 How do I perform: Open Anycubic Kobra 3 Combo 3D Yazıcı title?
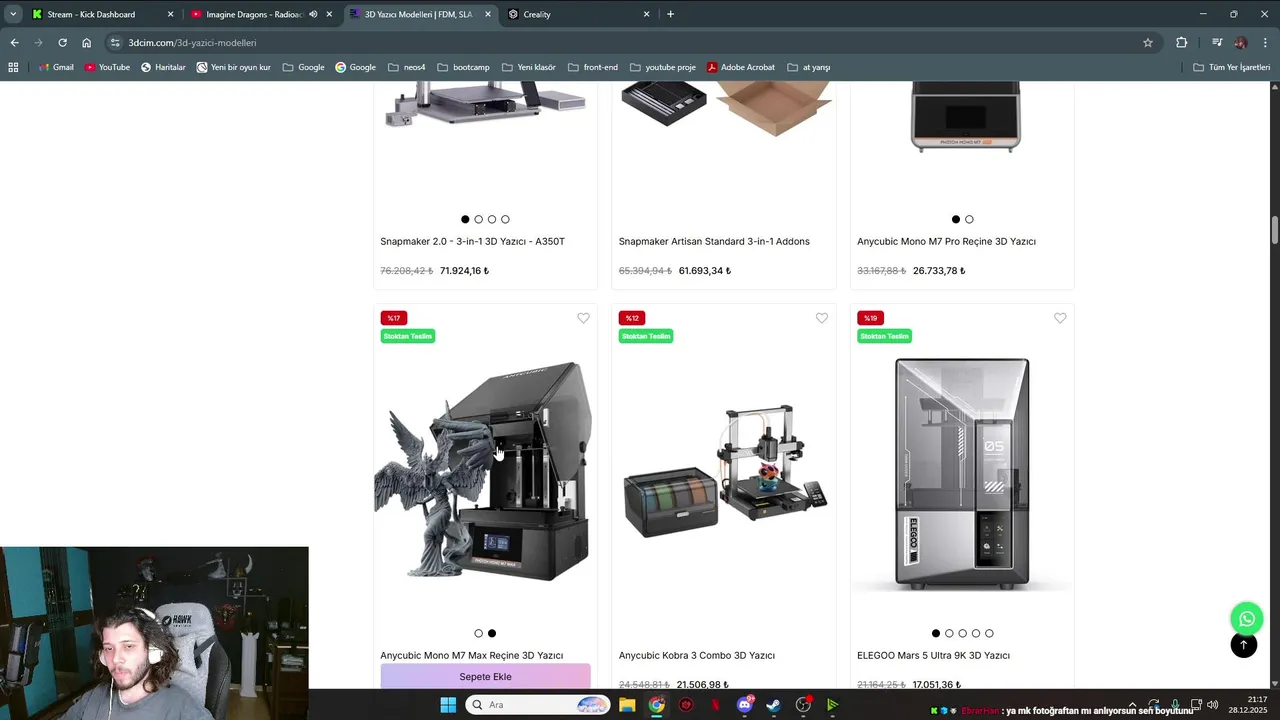pos(697,656)
